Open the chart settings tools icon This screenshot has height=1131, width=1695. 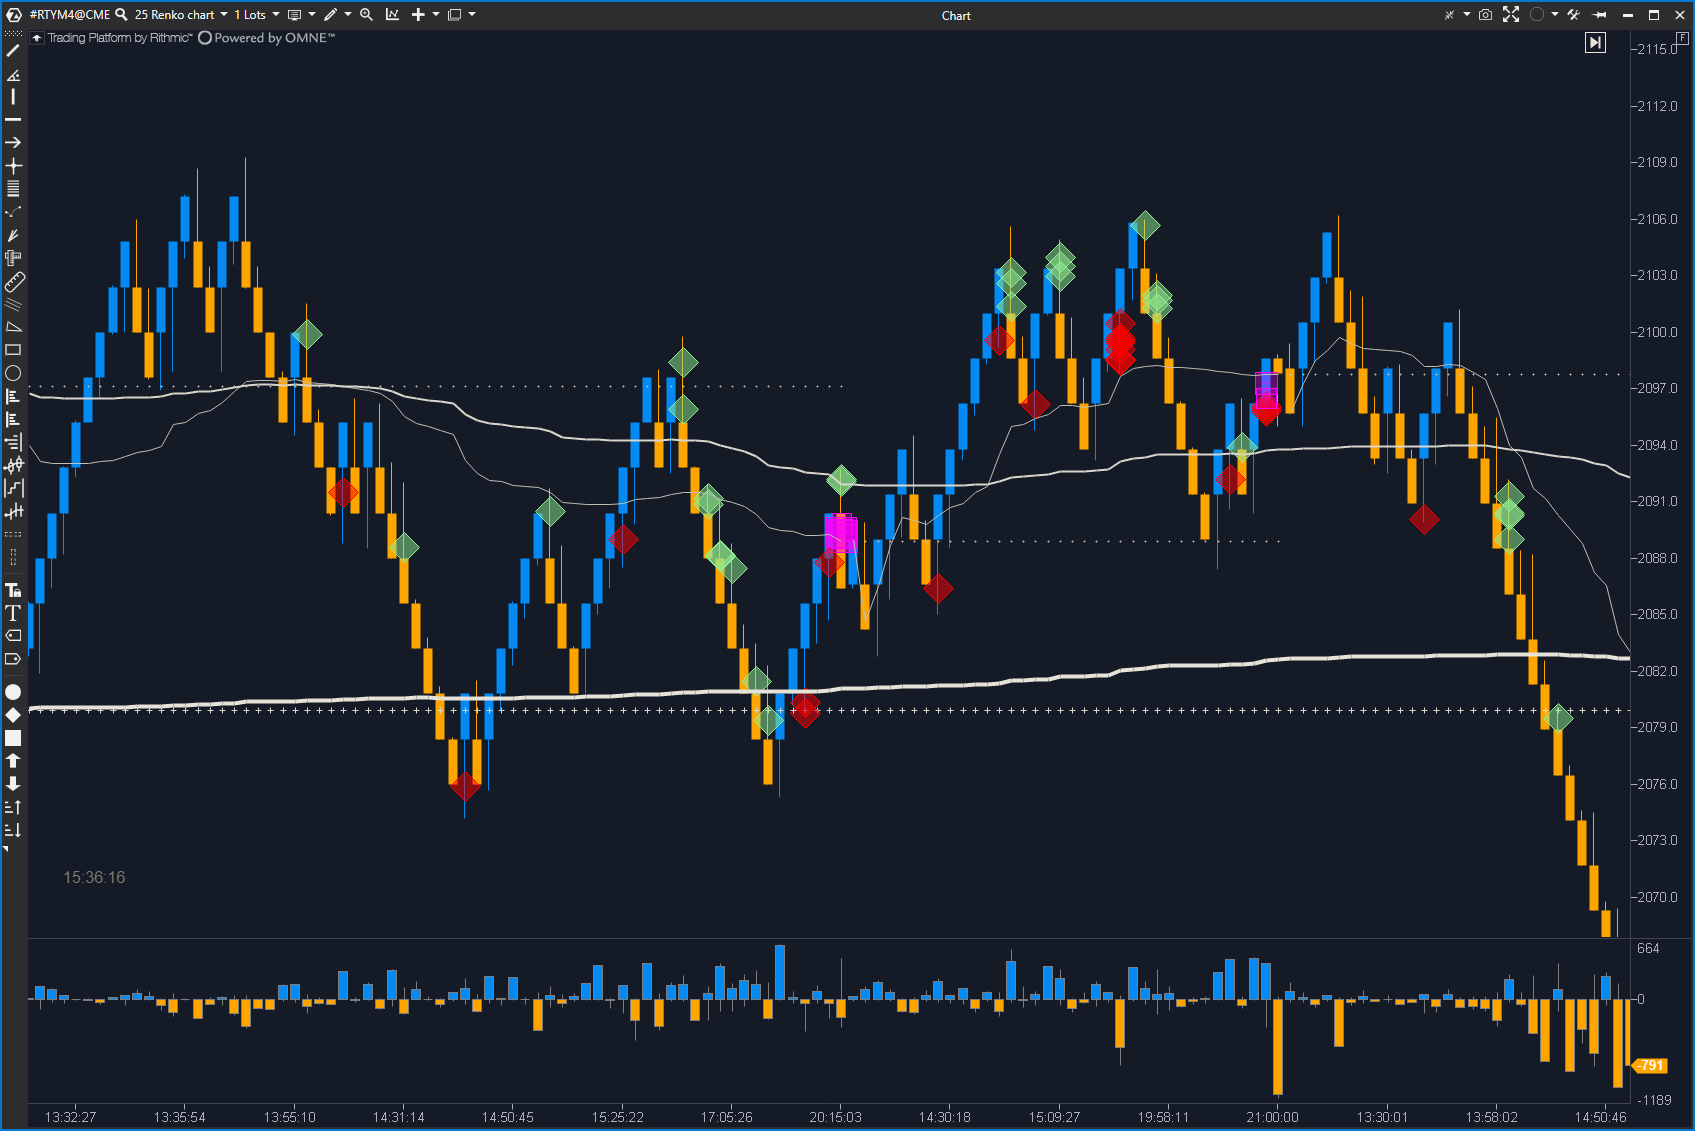pos(1573,15)
